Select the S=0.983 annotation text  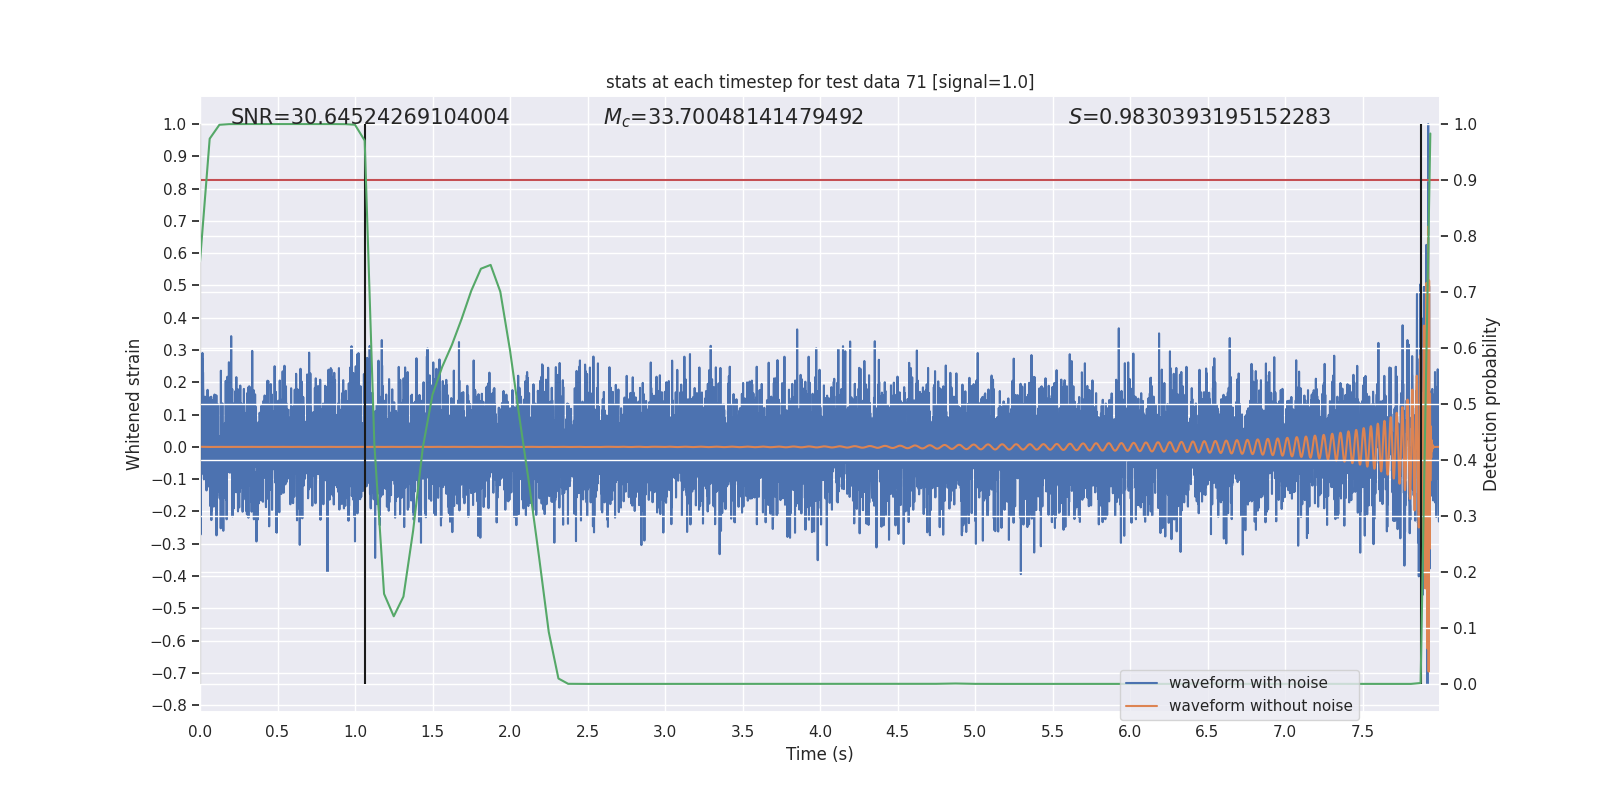(1199, 117)
